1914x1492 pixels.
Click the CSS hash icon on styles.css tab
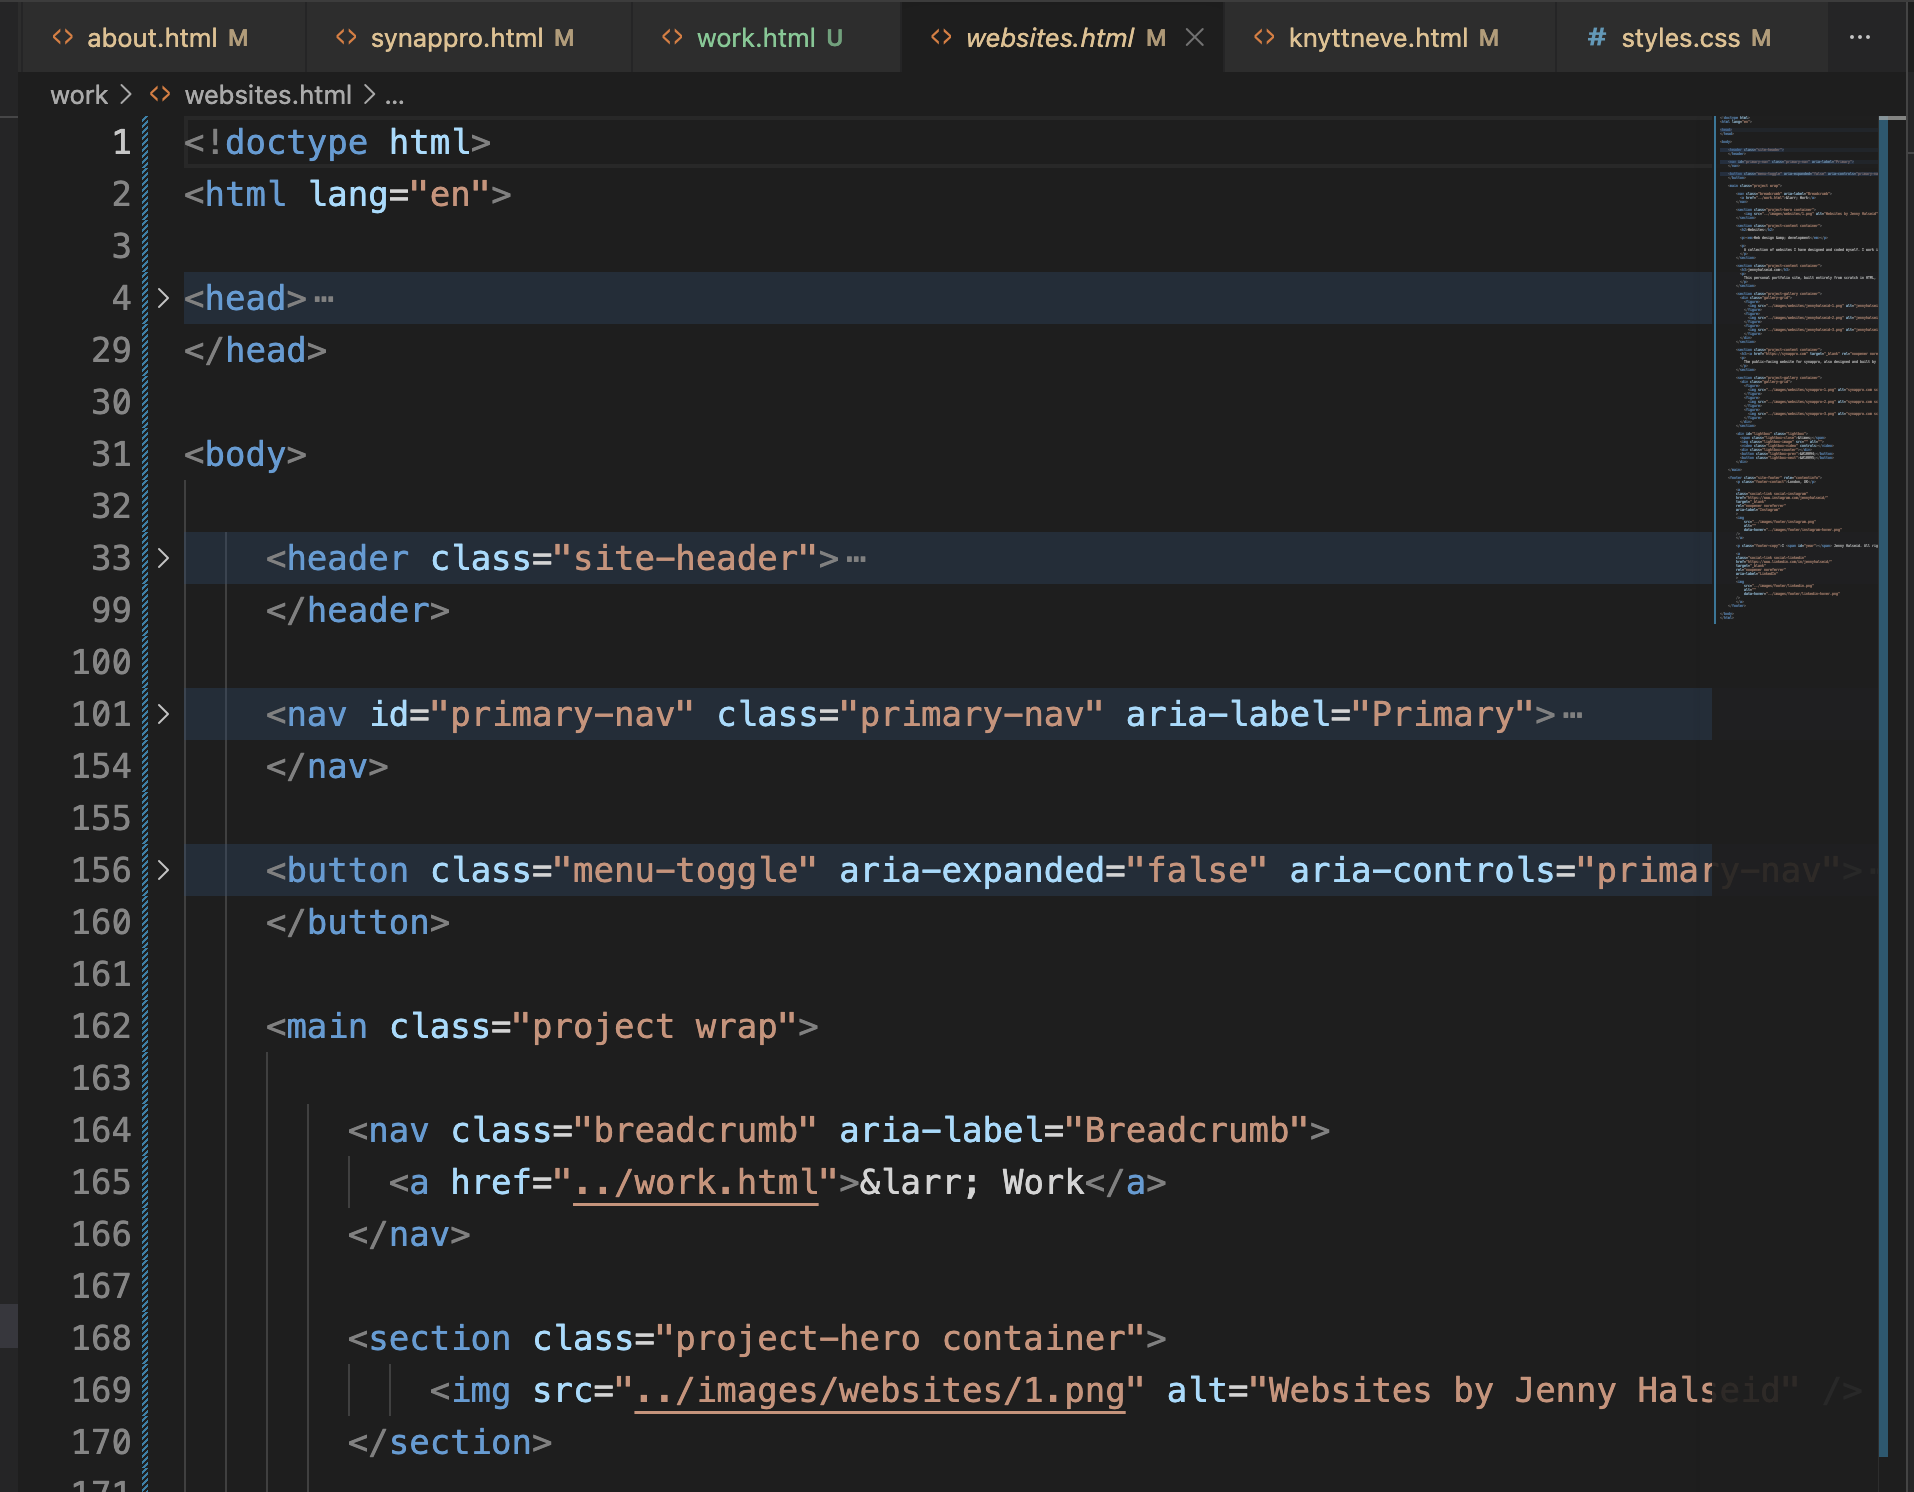[1597, 37]
